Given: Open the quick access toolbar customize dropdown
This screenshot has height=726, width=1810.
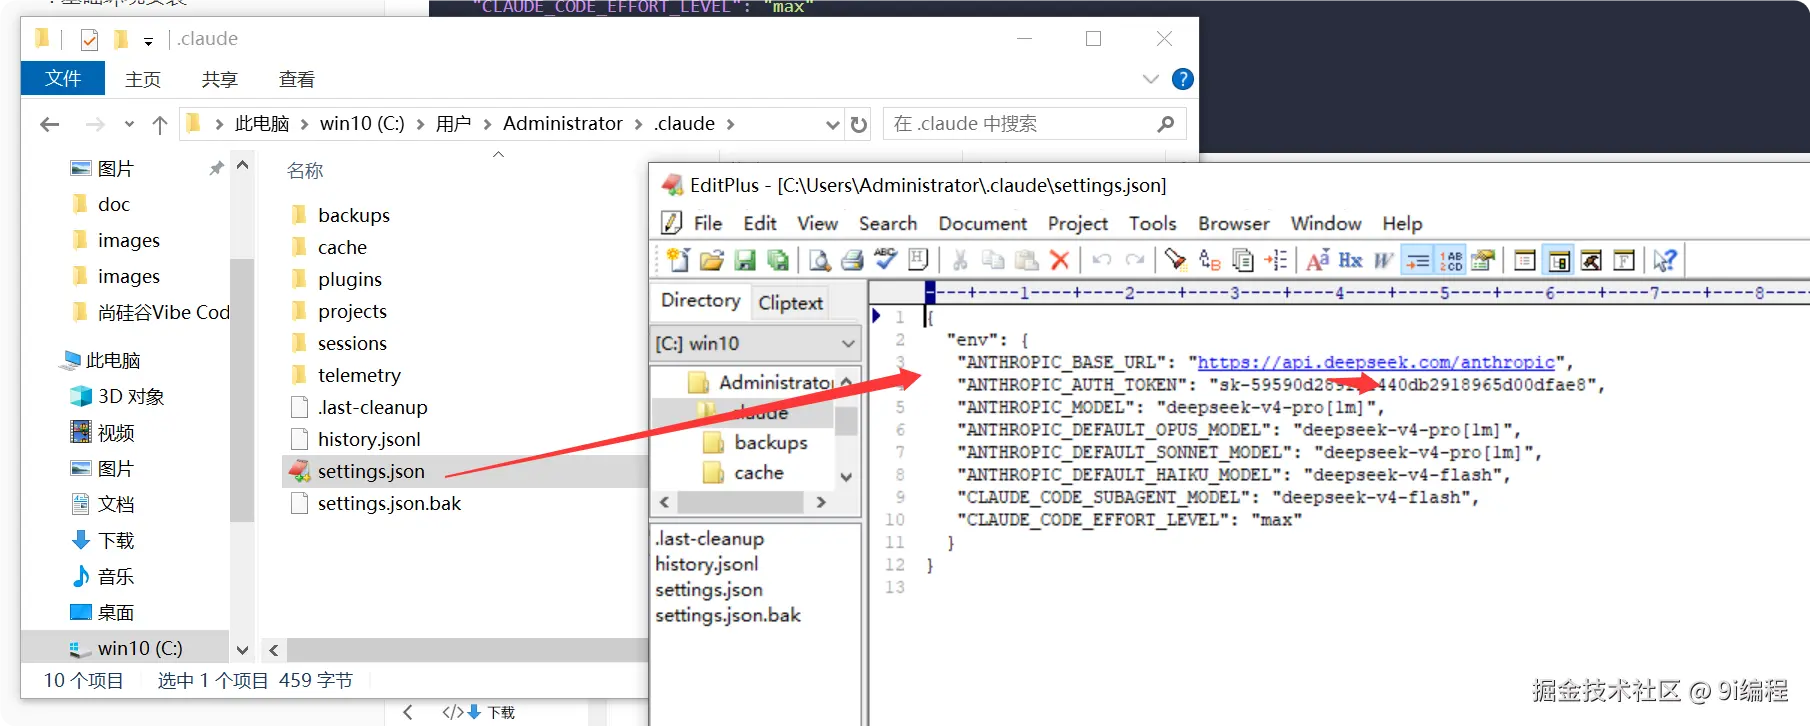Looking at the screenshot, I should pyautogui.click(x=148, y=41).
